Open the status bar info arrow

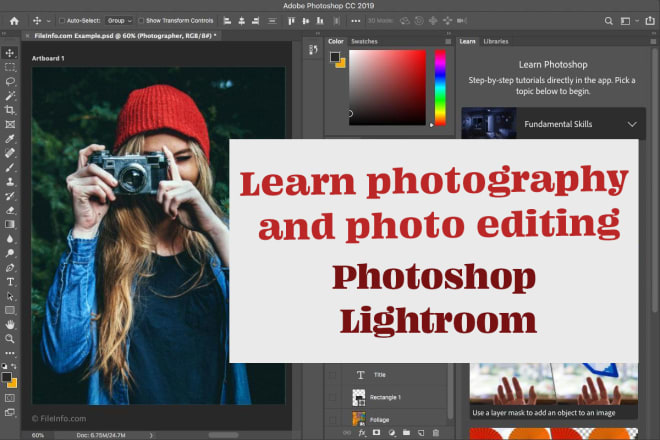[151, 435]
